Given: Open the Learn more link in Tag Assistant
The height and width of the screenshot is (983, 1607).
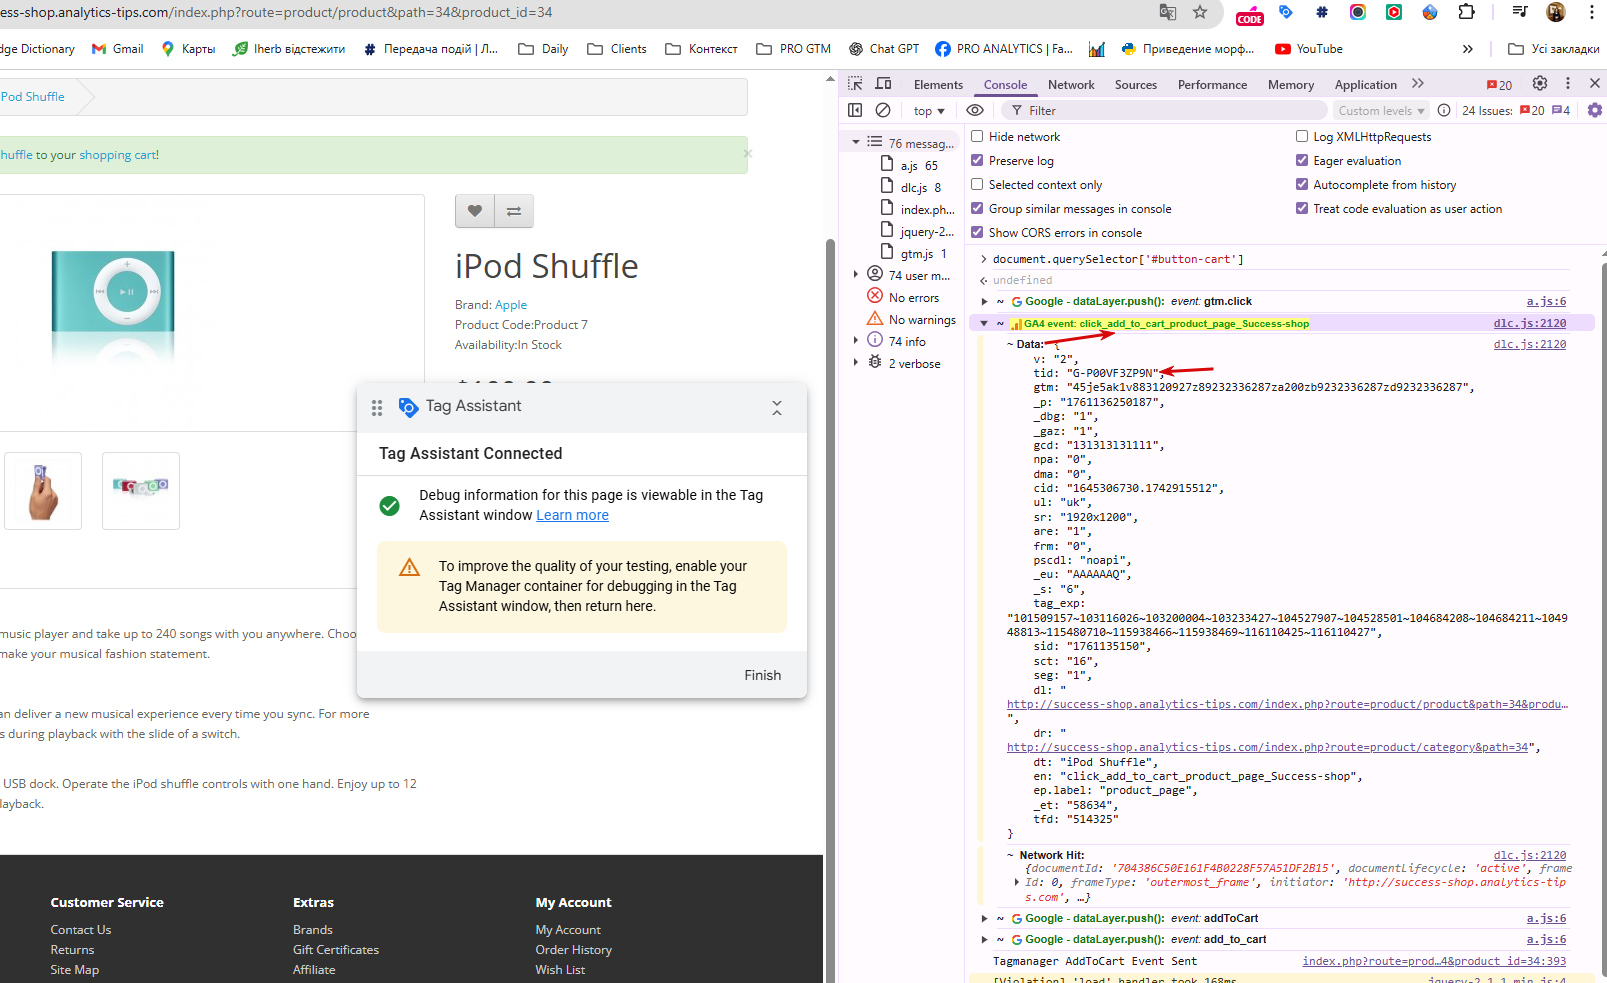Looking at the screenshot, I should coord(572,515).
